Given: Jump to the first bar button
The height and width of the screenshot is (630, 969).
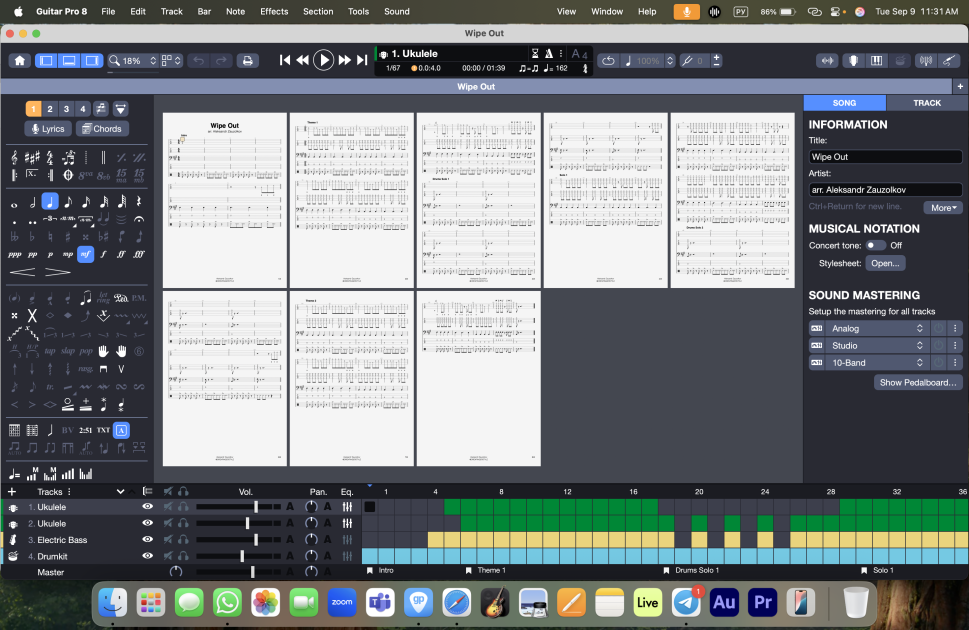Looking at the screenshot, I should pyautogui.click(x=284, y=60).
